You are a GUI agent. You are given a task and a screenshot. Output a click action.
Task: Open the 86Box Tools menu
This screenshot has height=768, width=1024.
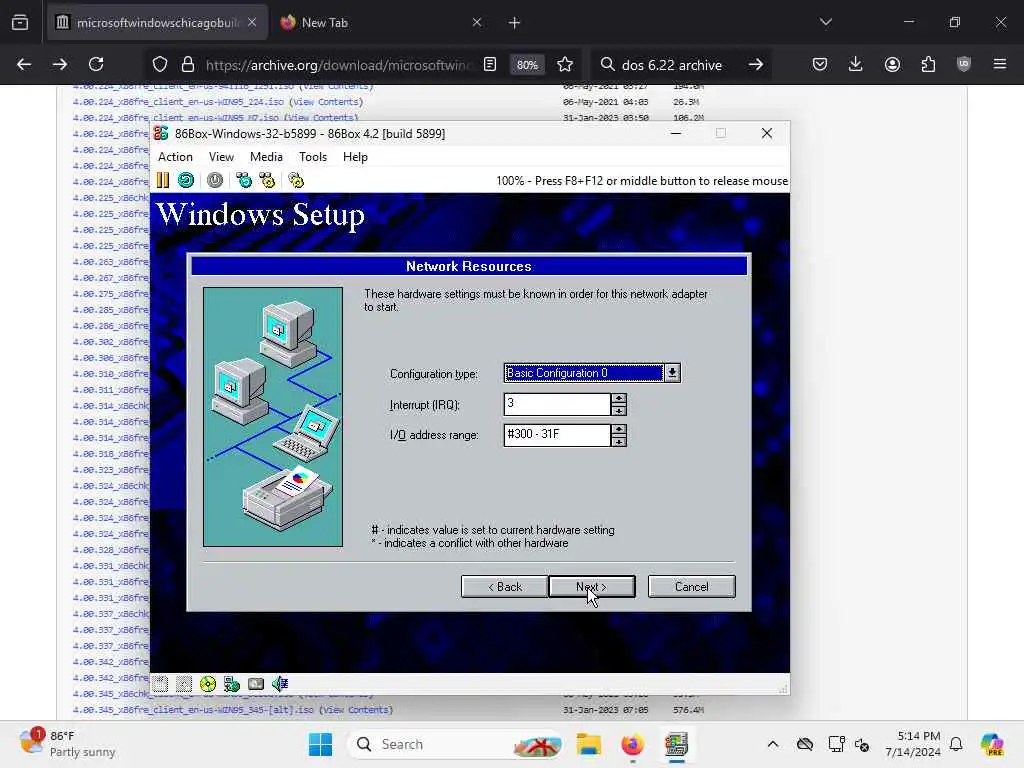313,157
